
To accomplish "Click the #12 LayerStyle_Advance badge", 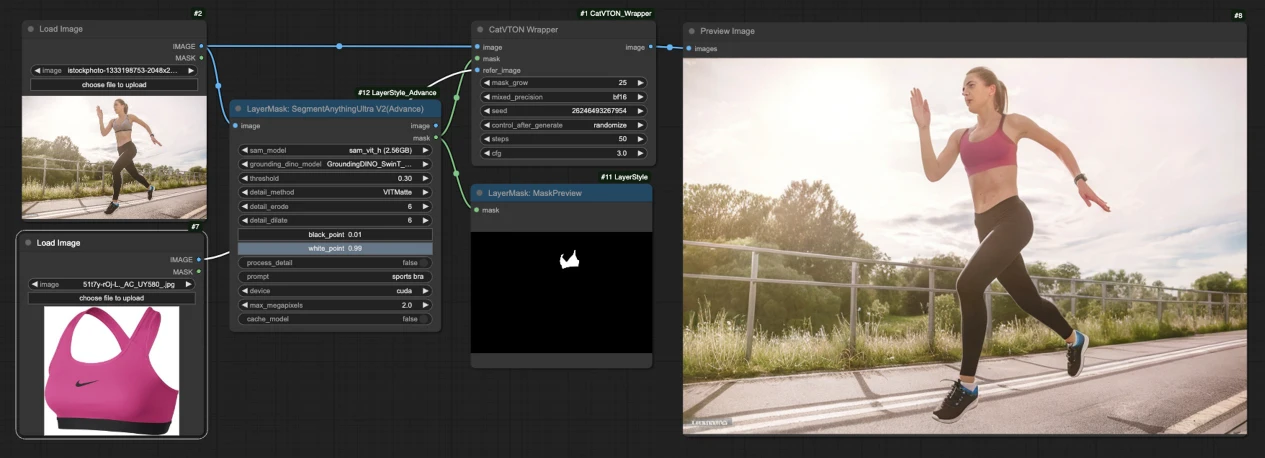I will (x=398, y=93).
